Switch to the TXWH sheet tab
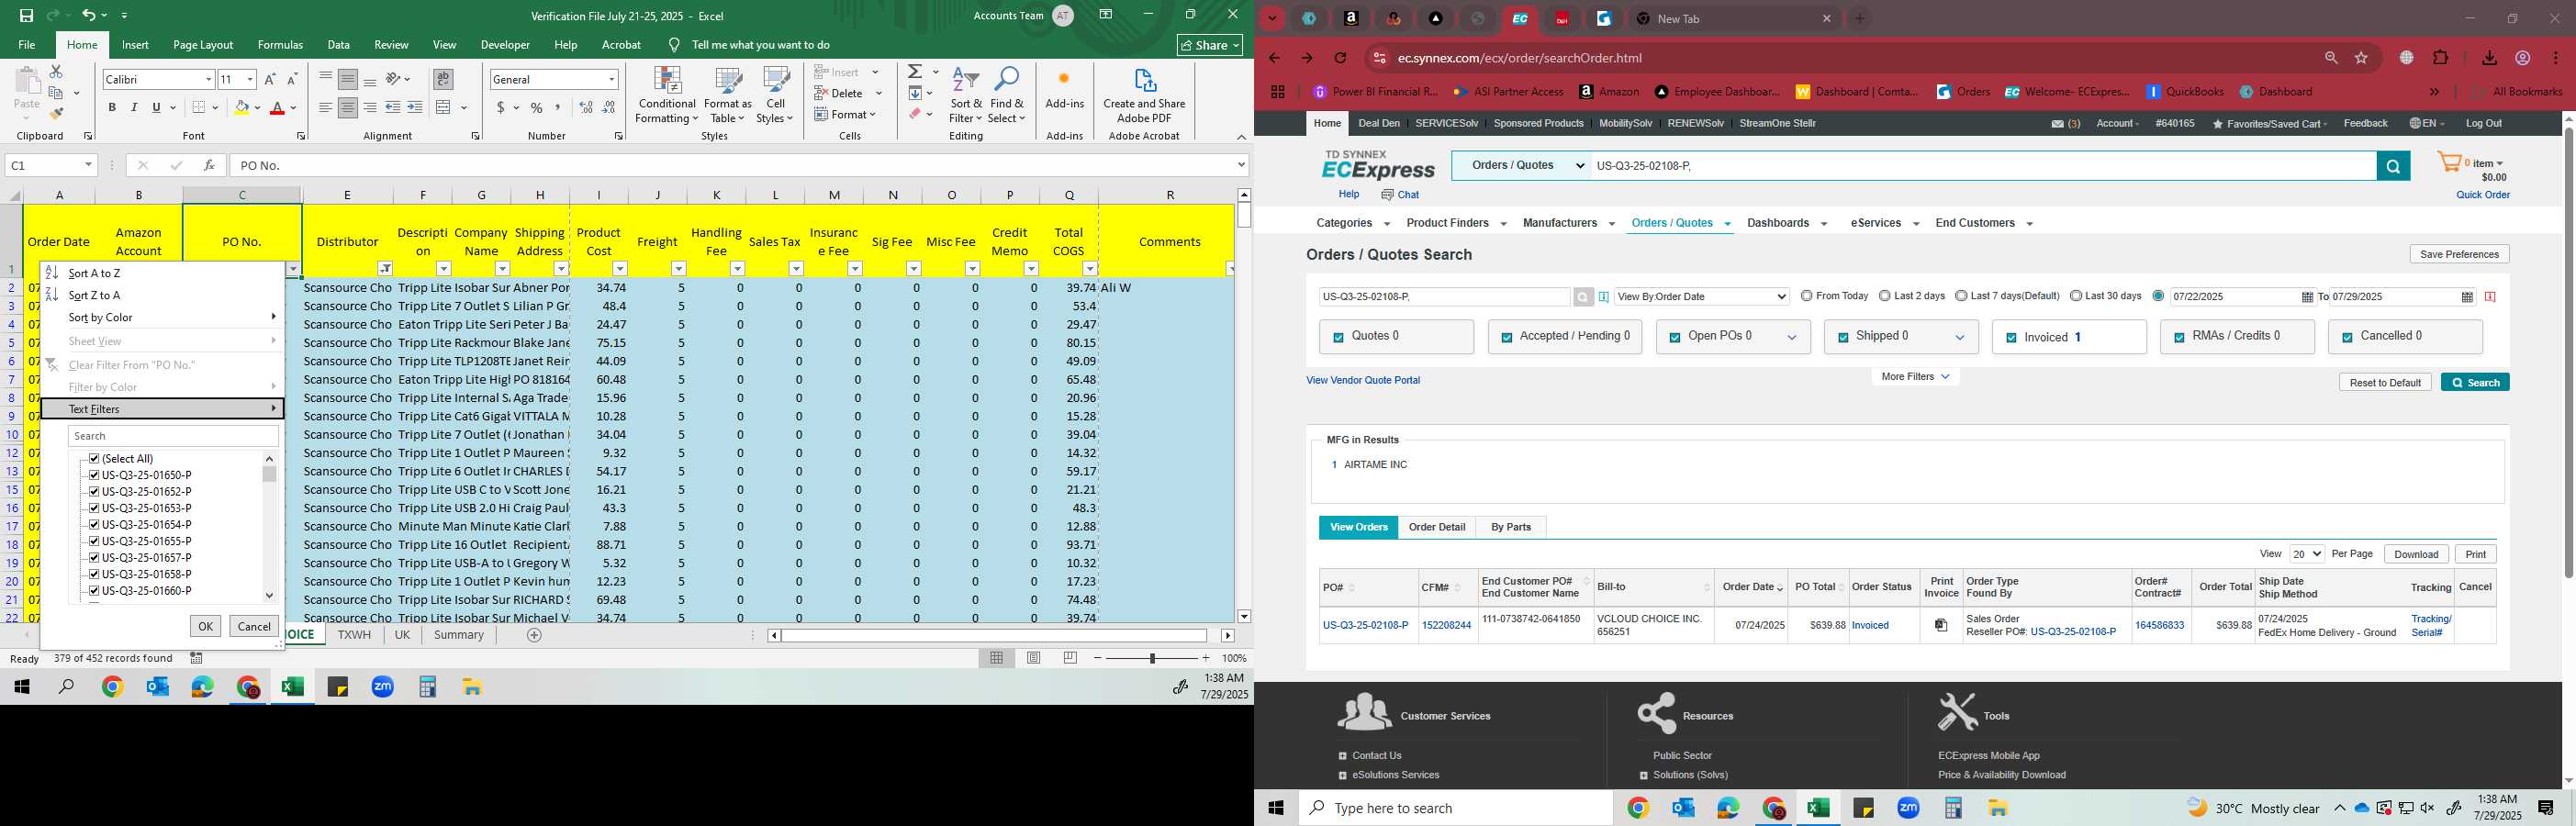Screen dimensions: 2576x826 354,635
